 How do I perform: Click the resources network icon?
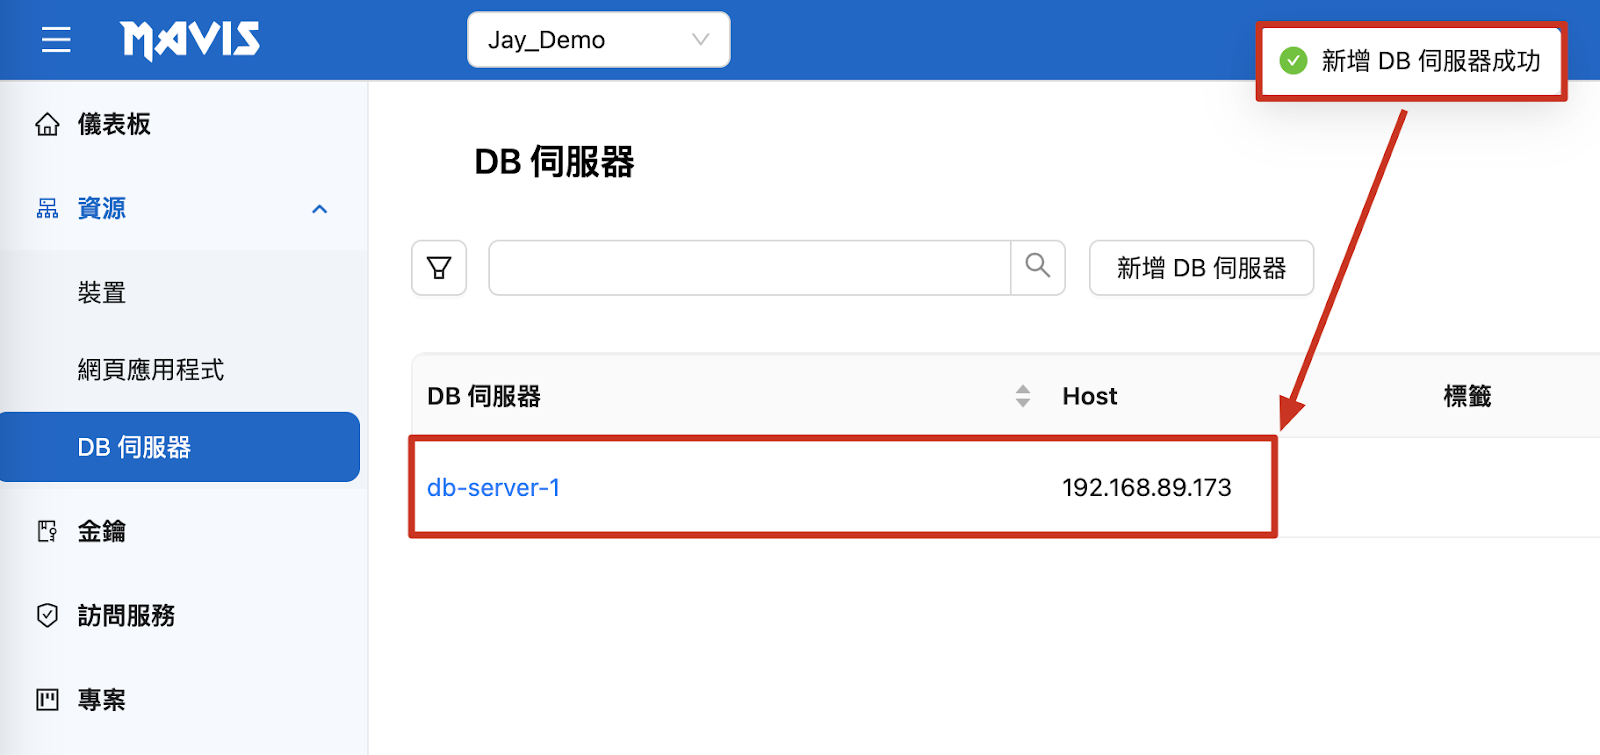coord(47,209)
